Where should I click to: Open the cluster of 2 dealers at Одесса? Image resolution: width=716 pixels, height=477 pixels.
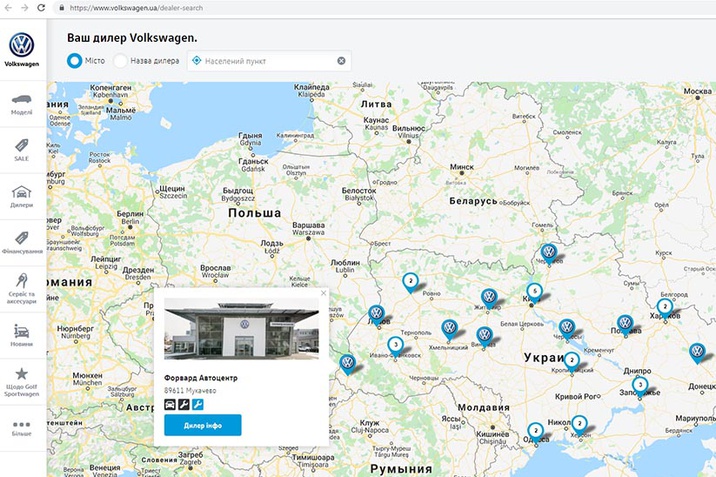tap(535, 432)
